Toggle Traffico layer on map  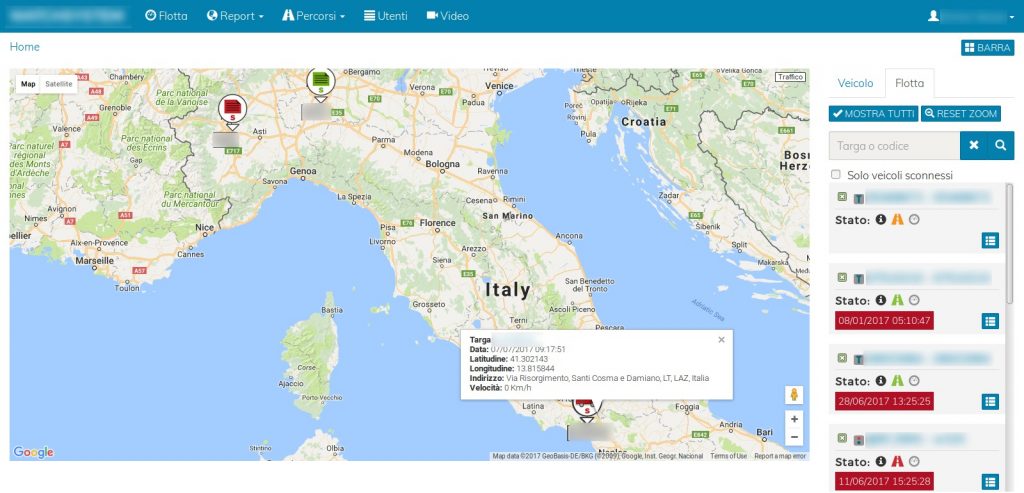point(790,77)
